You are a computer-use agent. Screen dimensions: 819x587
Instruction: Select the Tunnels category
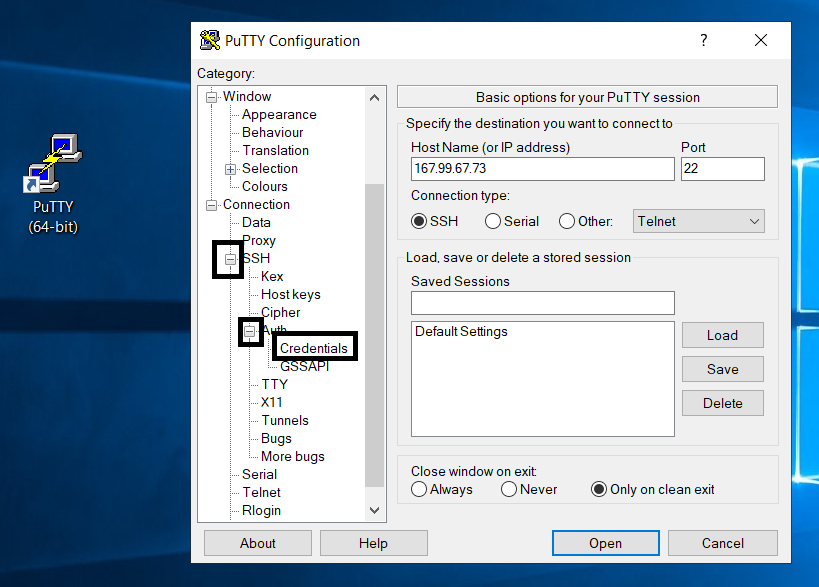(285, 420)
